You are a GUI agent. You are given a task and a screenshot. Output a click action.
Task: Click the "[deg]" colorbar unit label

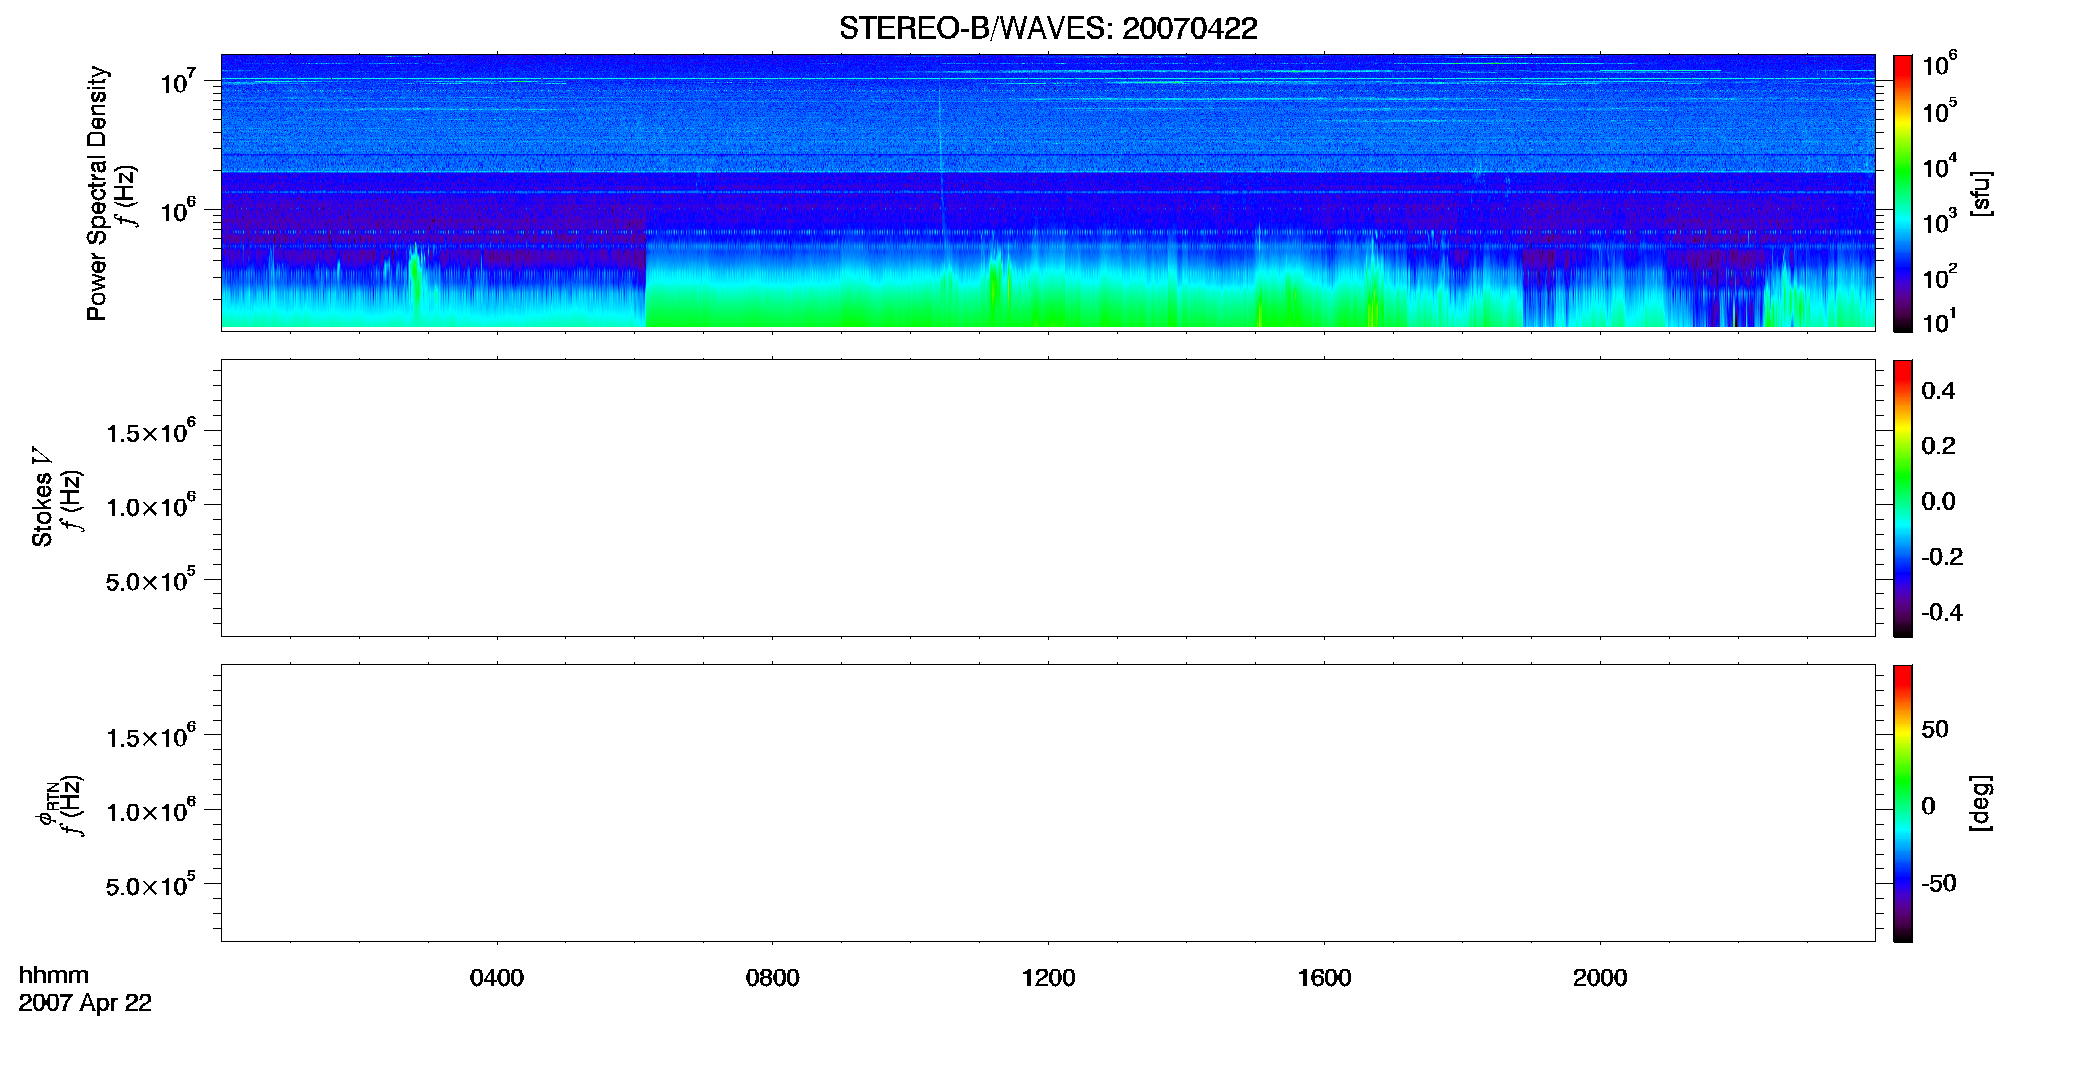(x=1981, y=803)
